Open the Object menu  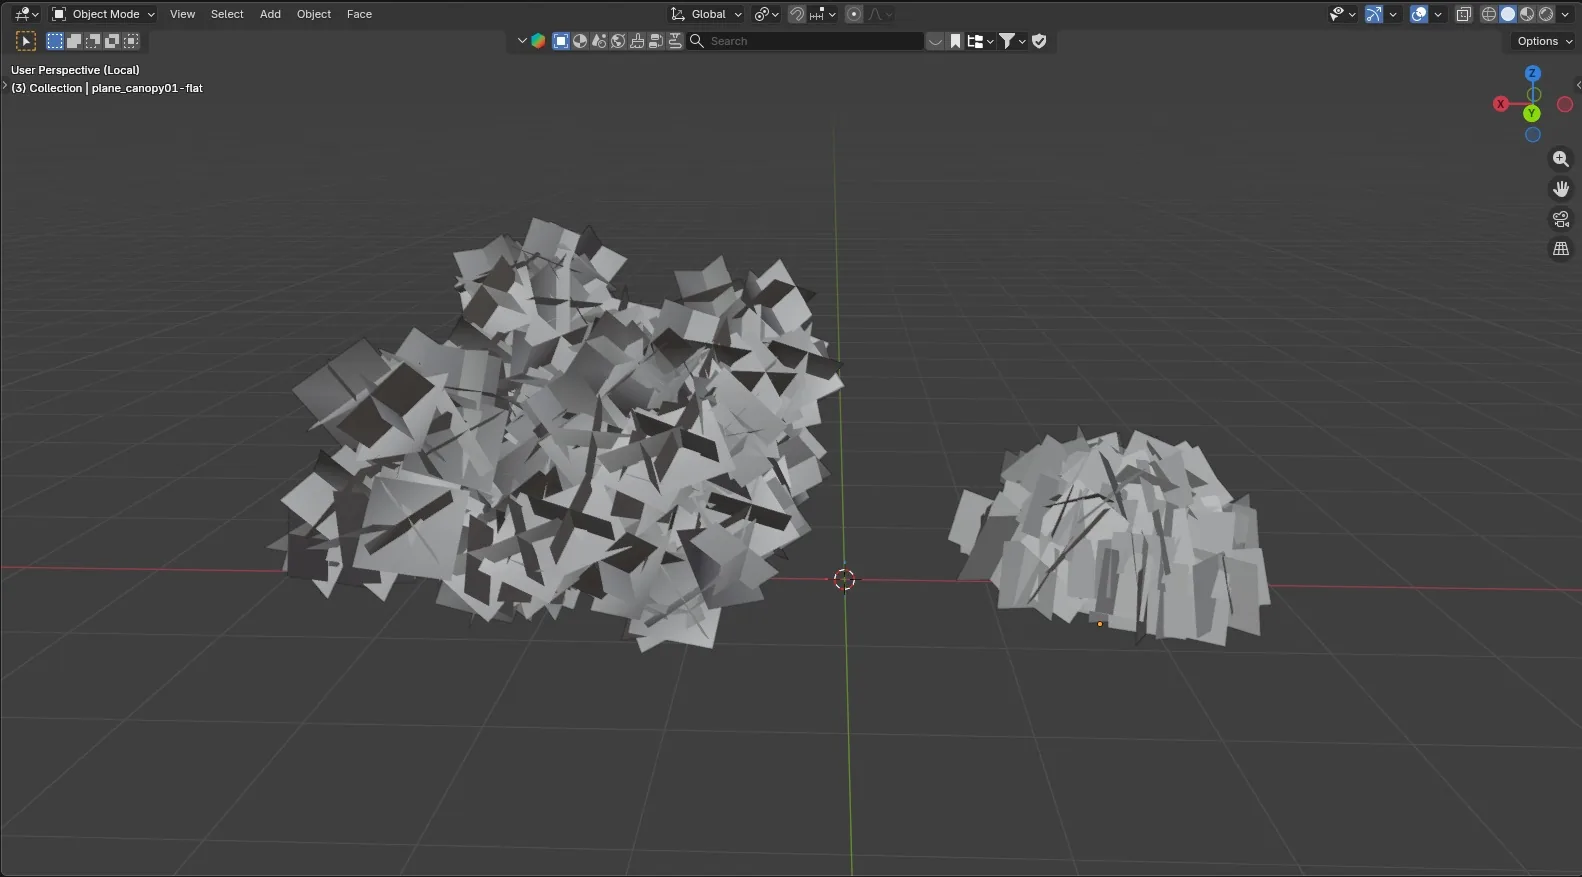point(314,14)
